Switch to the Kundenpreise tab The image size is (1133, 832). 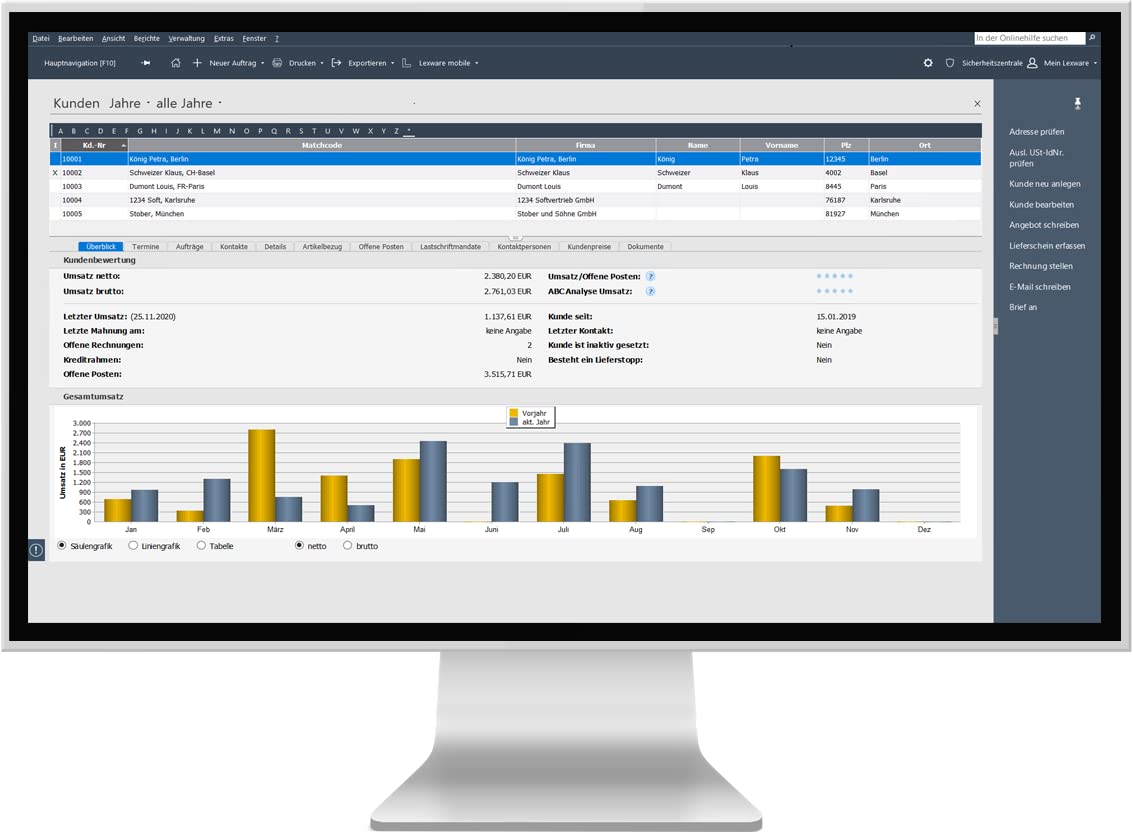pyautogui.click(x=589, y=246)
